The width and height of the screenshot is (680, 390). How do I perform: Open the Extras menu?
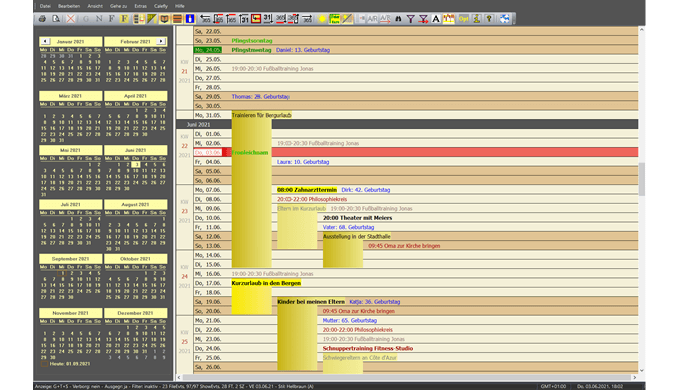coord(141,6)
